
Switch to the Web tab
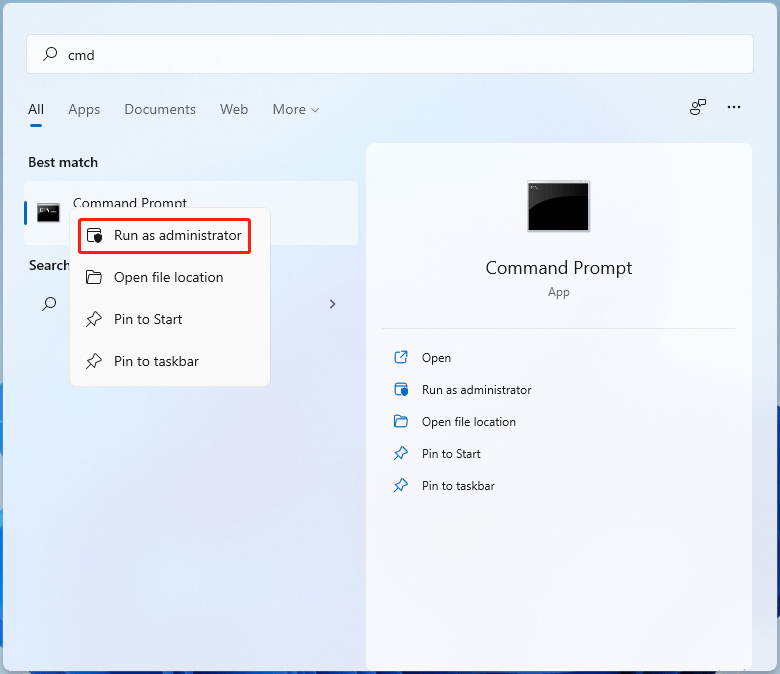click(x=234, y=109)
